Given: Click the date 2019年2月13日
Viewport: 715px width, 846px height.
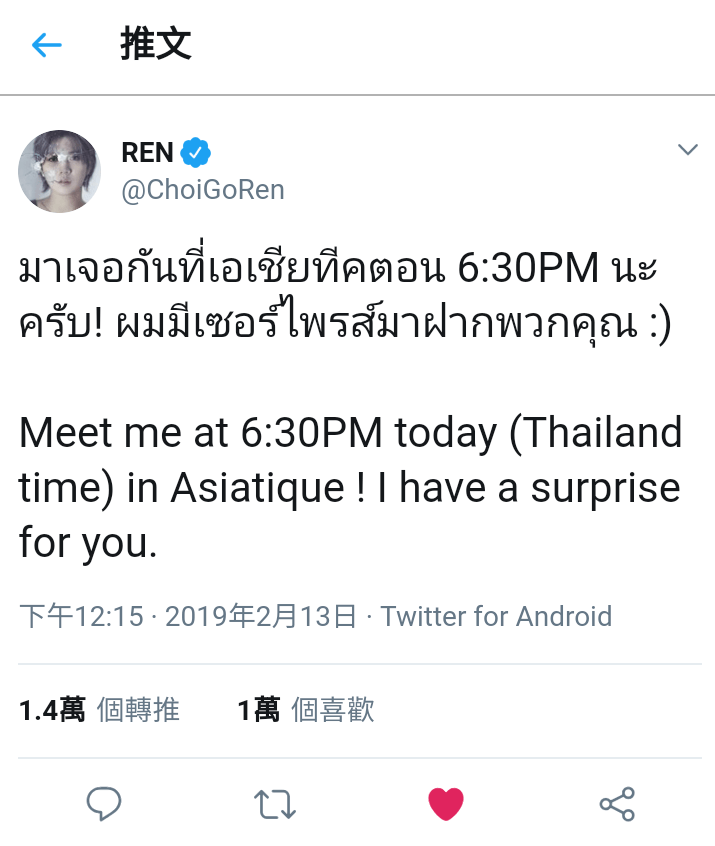Looking at the screenshot, I should point(261,616).
